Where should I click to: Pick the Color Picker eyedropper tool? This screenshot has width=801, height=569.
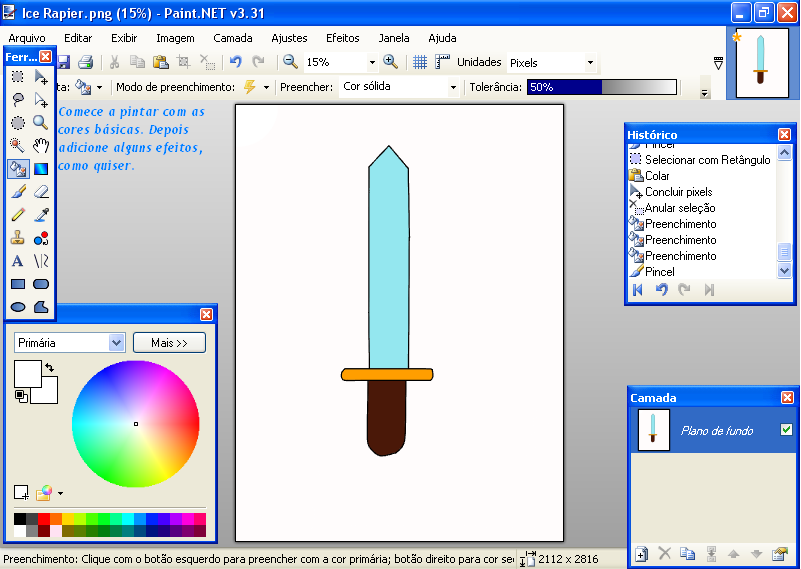coord(41,214)
